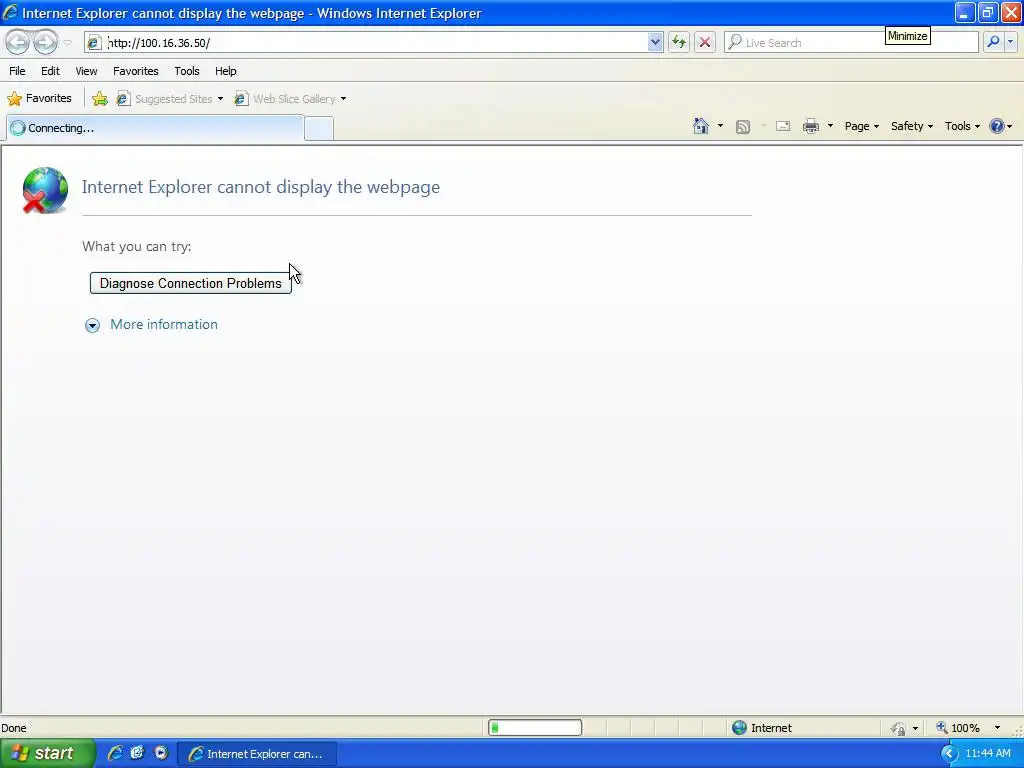The width and height of the screenshot is (1024, 768).
Task: Click the Search magnifier button
Action: 993,42
